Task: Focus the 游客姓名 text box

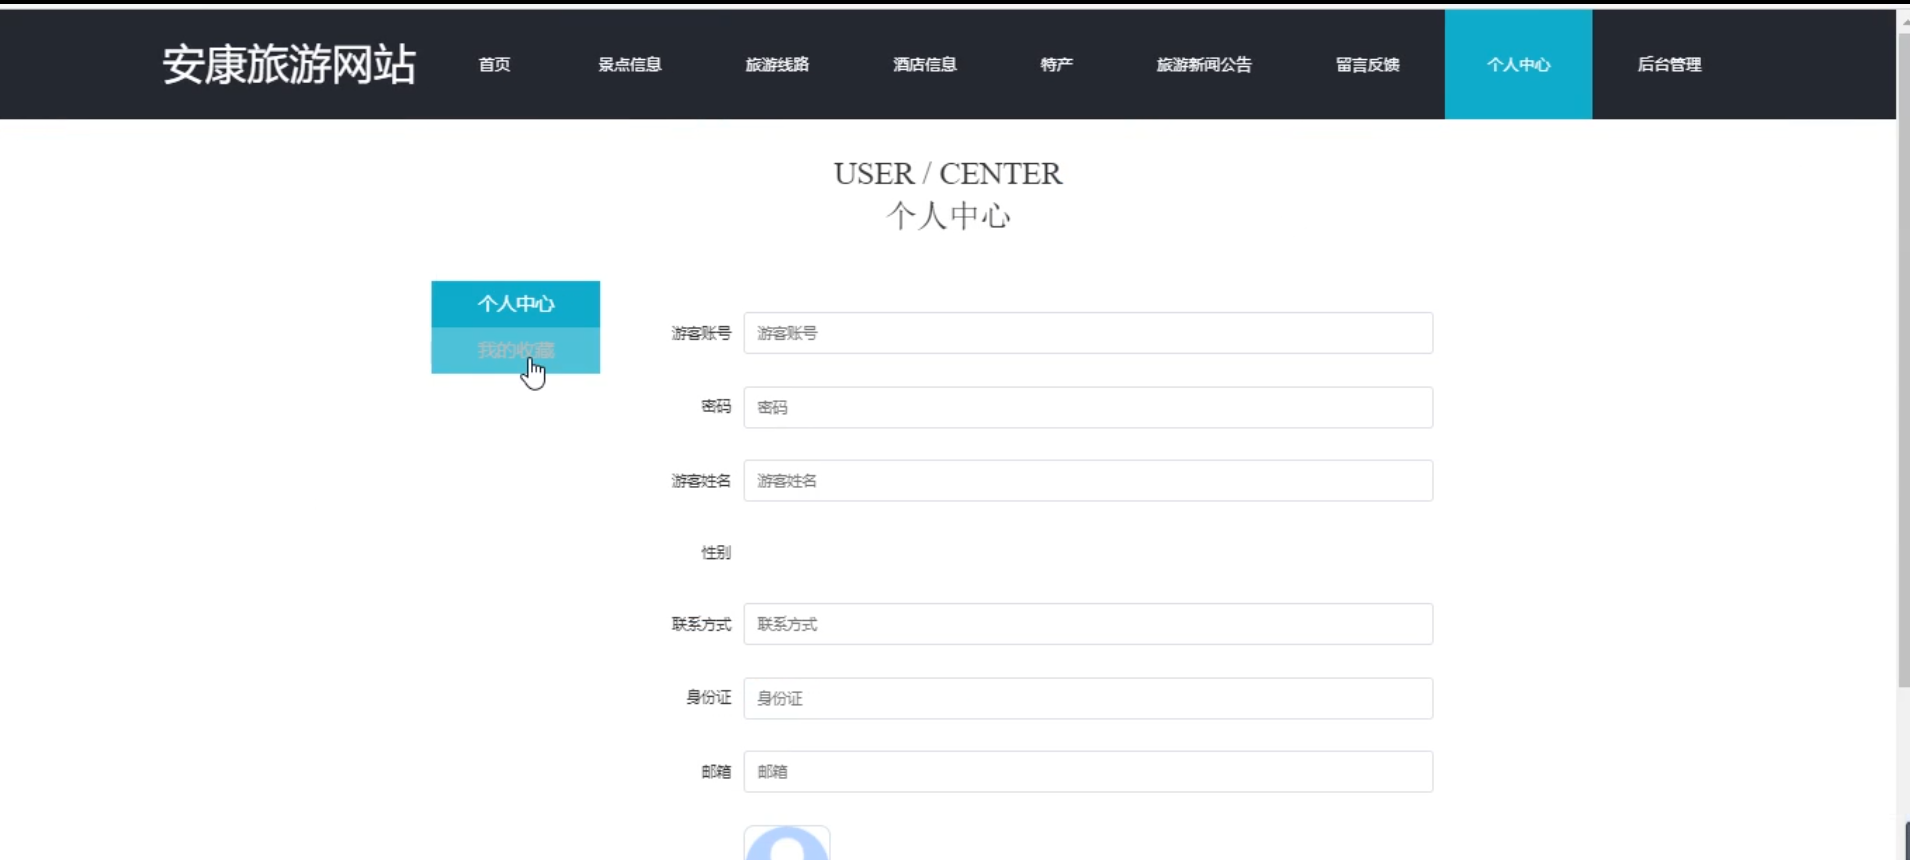Action: pyautogui.click(x=1088, y=481)
